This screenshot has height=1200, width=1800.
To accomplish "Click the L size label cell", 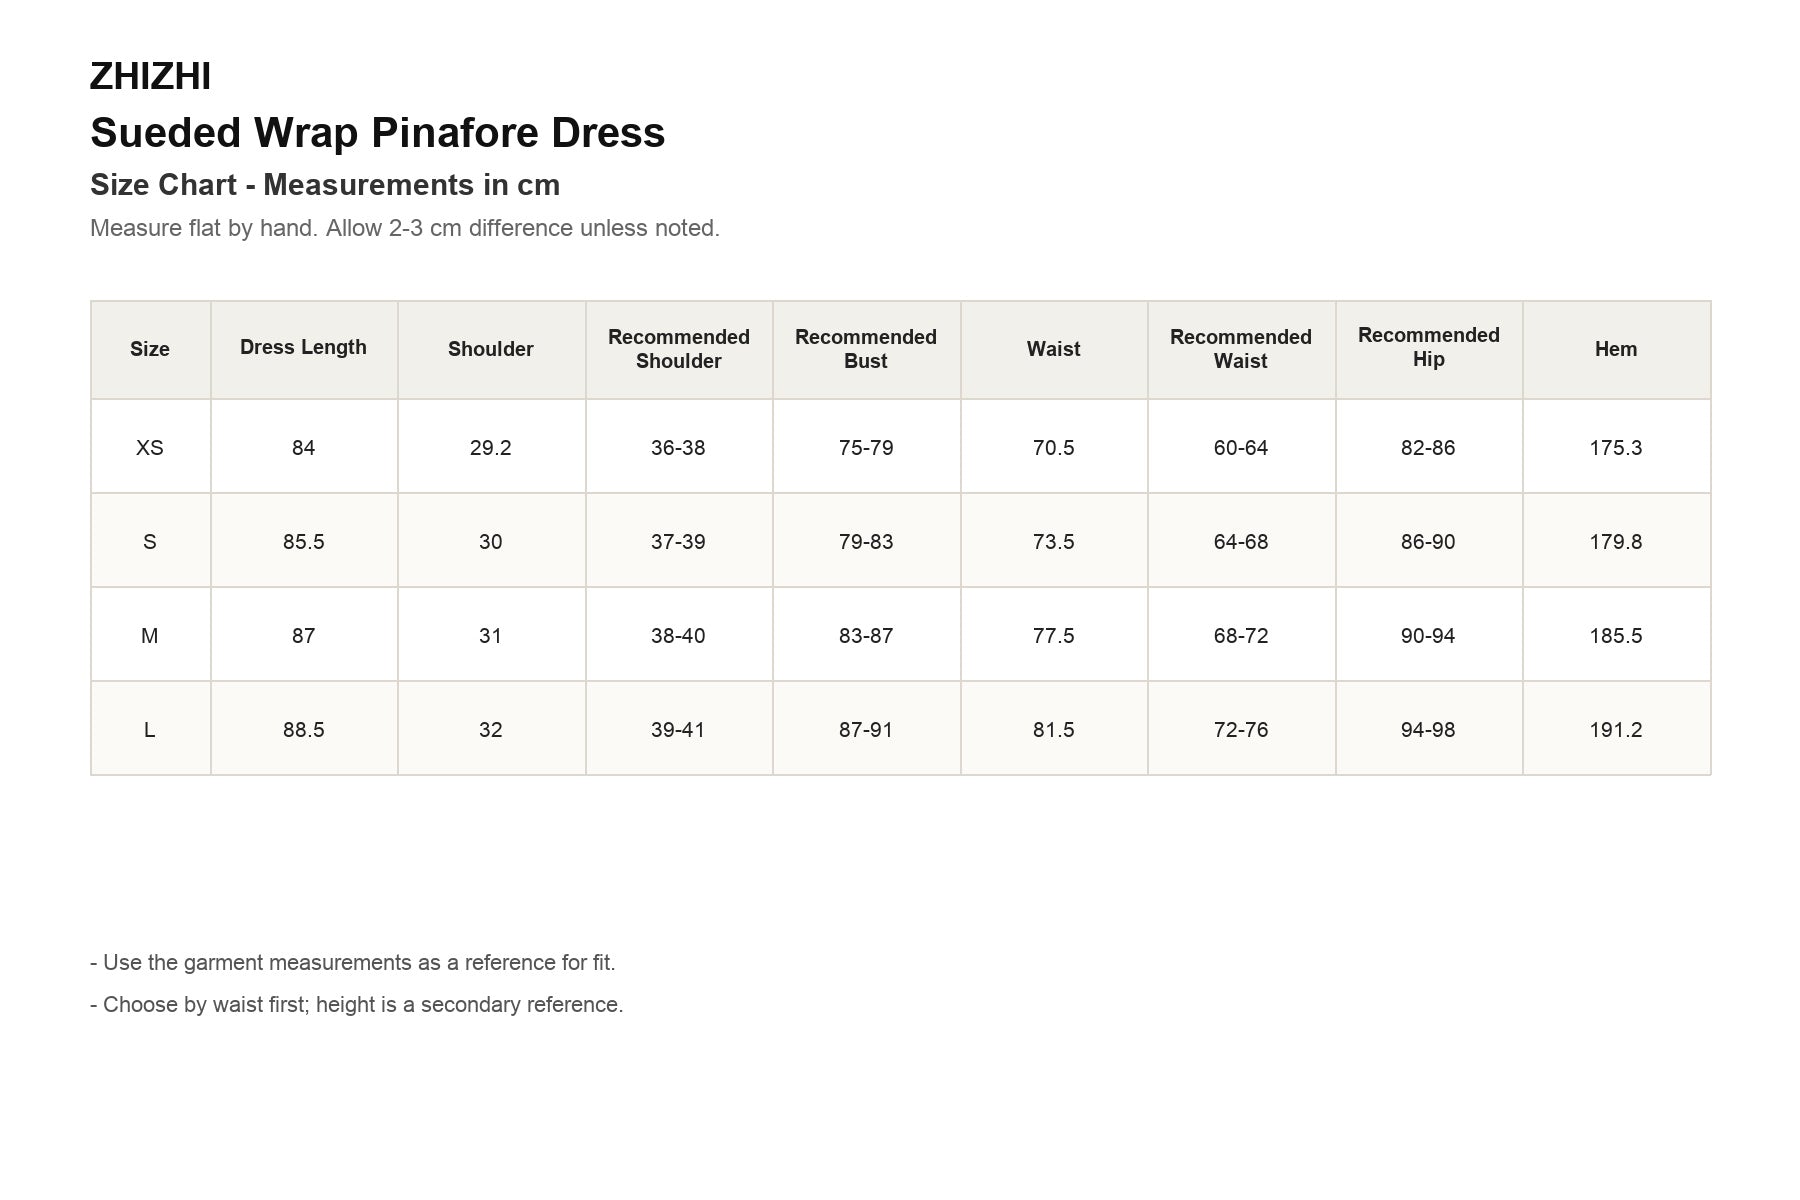I will 150,729.
